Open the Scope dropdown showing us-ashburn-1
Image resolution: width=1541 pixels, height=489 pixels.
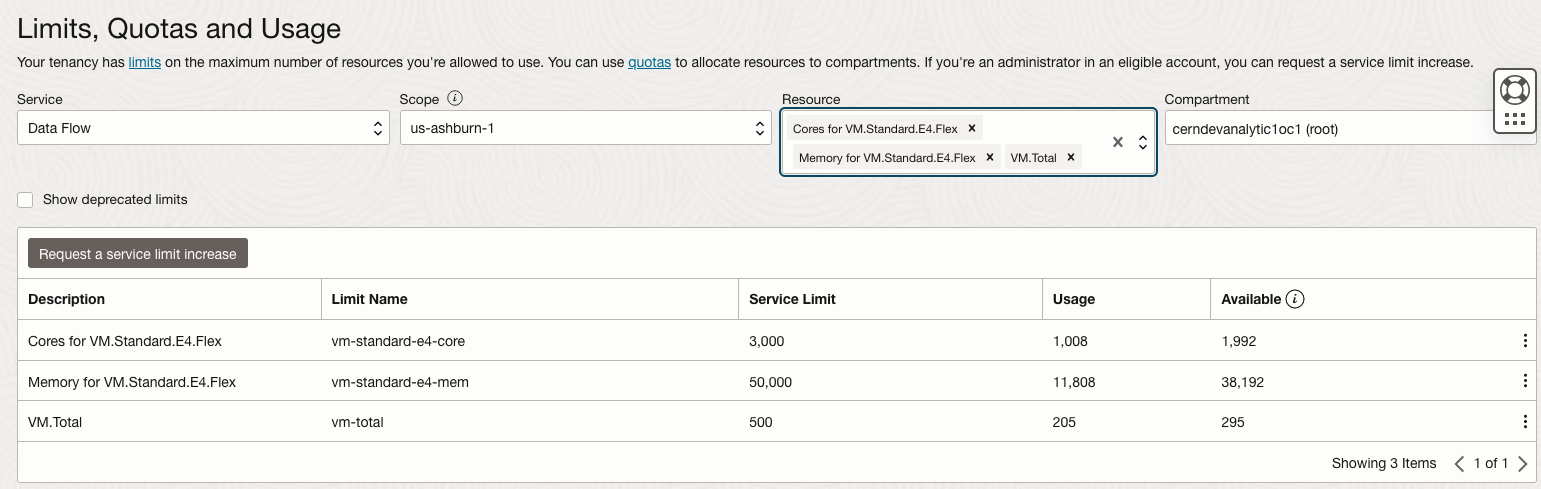click(x=585, y=128)
